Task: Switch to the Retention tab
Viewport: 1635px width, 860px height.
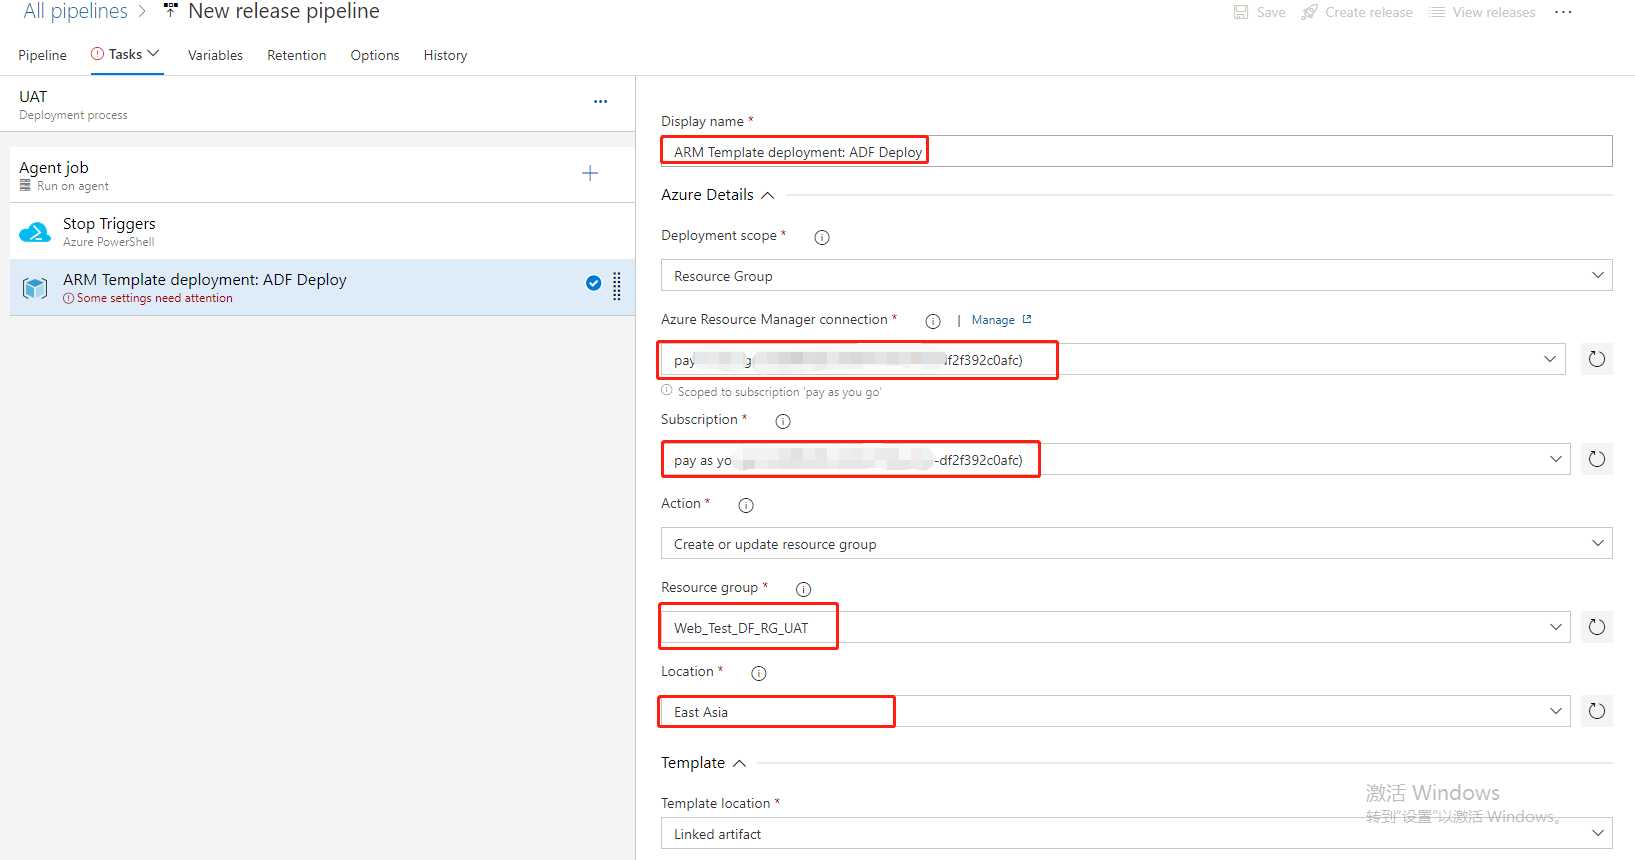Action: 296,55
